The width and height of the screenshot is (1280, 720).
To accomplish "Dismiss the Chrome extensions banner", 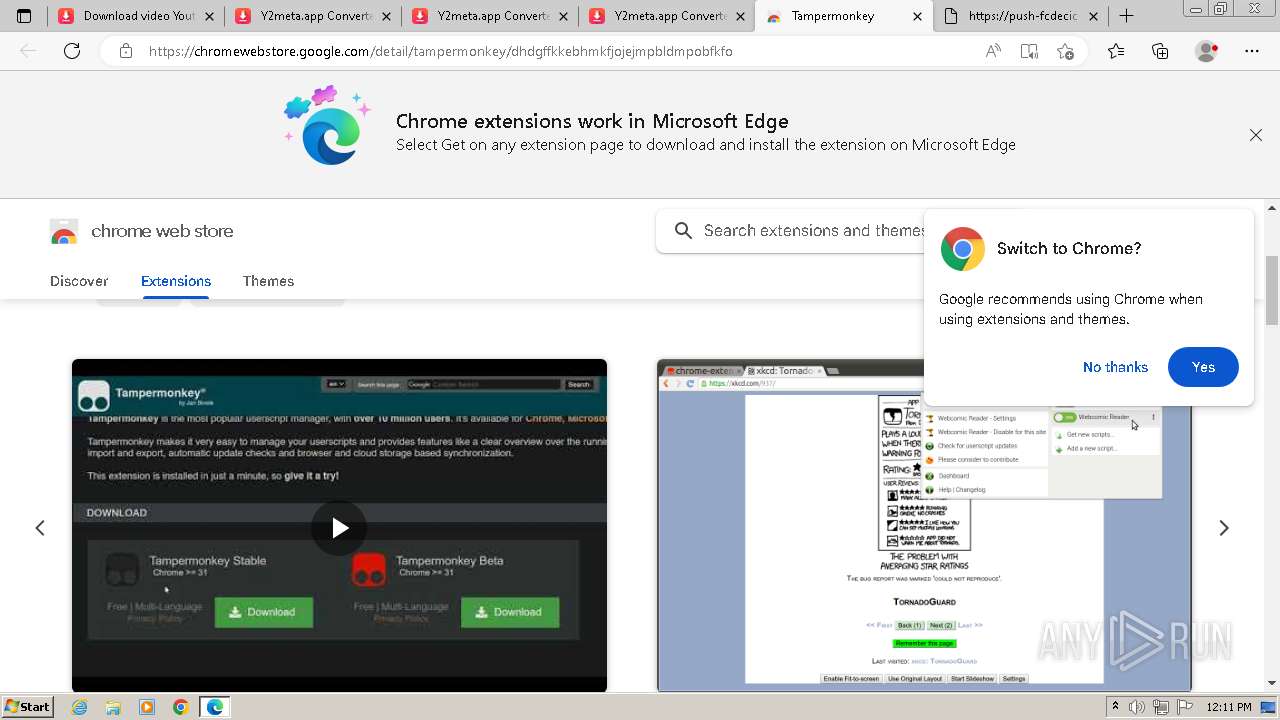I will pos(1256,135).
